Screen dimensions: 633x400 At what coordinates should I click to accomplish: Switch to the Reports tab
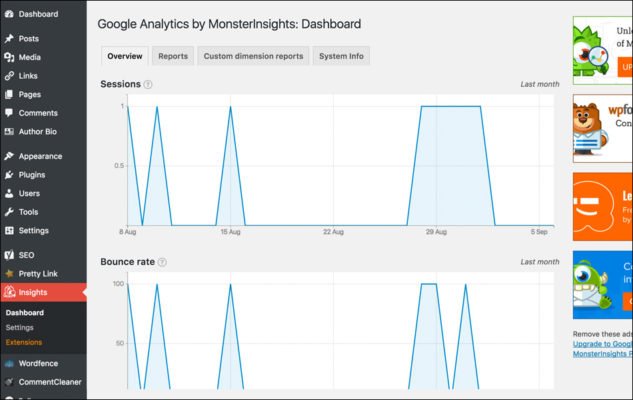point(173,56)
